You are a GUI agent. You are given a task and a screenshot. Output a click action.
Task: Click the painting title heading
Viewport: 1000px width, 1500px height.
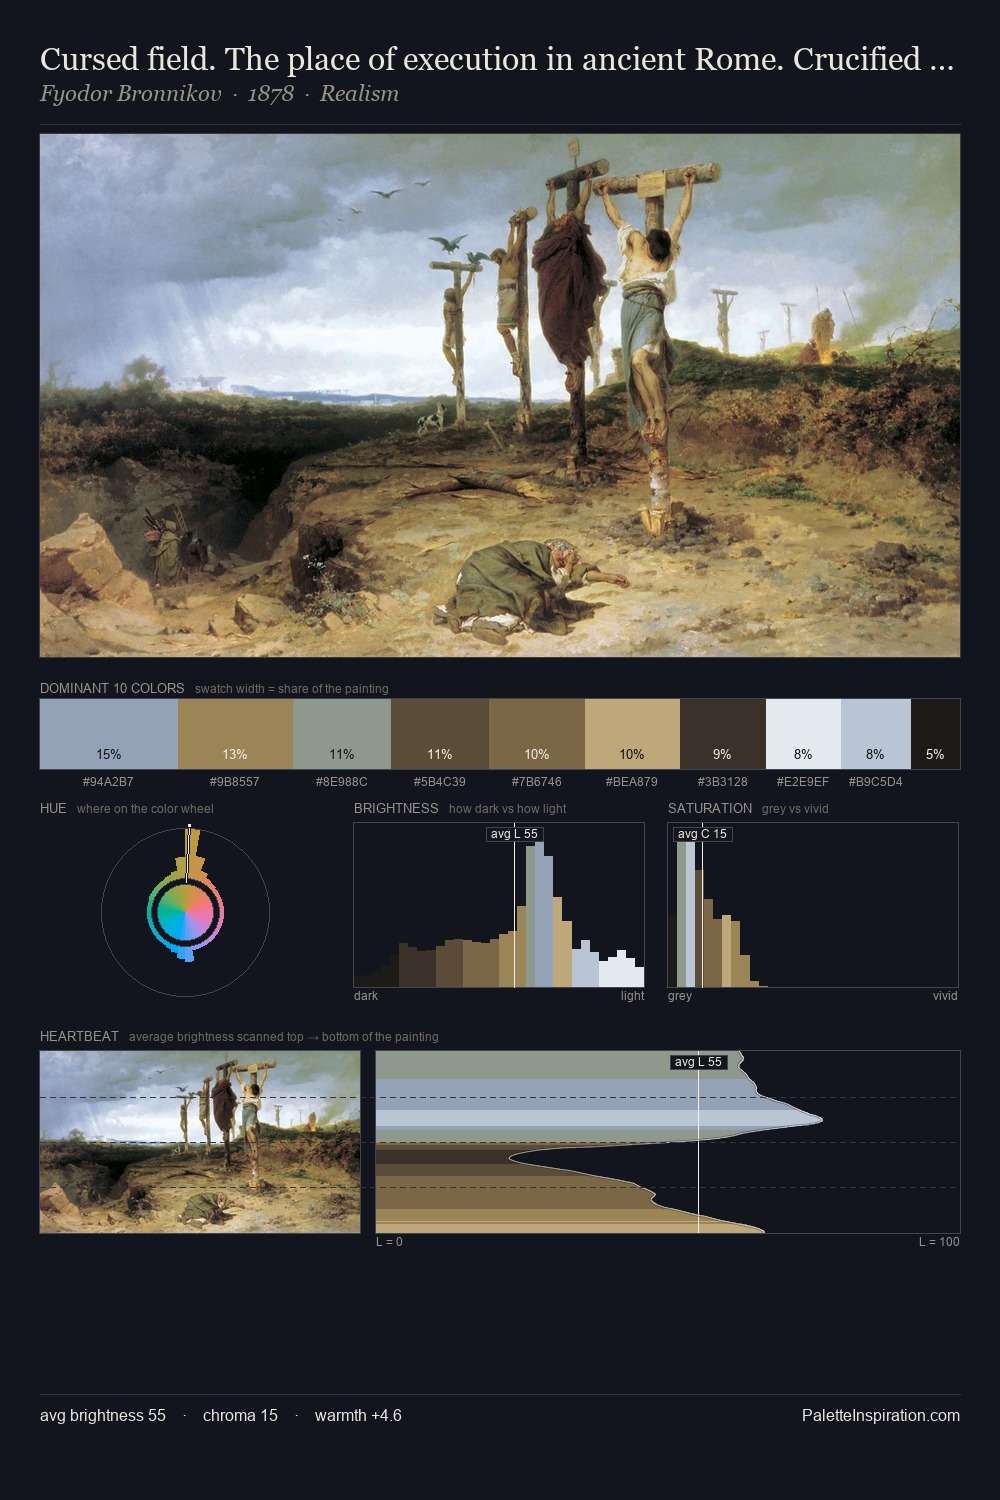(x=496, y=60)
